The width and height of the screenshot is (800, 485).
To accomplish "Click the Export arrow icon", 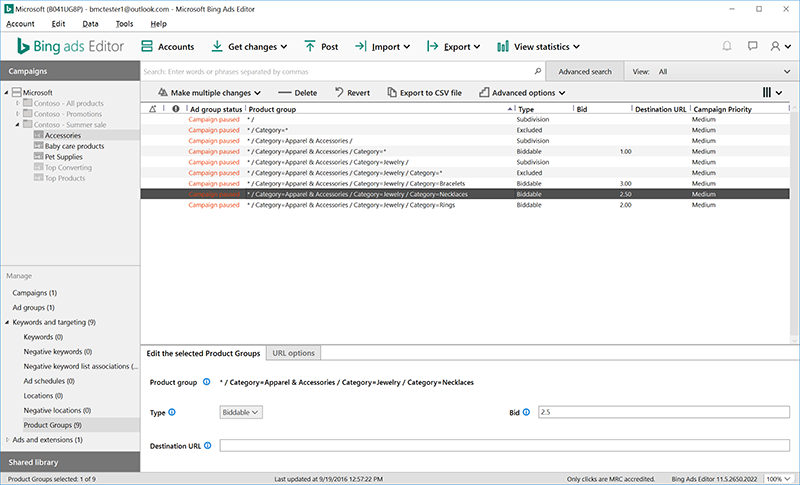I will tap(433, 46).
